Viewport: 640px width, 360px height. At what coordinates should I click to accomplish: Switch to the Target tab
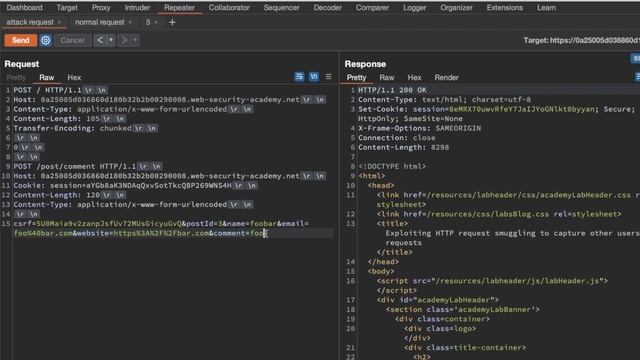67,8
